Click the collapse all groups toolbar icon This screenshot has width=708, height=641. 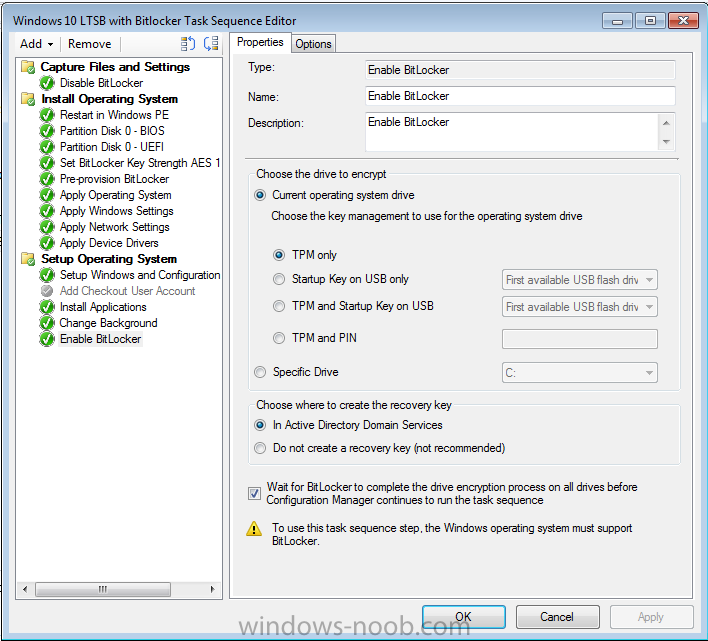coord(211,44)
